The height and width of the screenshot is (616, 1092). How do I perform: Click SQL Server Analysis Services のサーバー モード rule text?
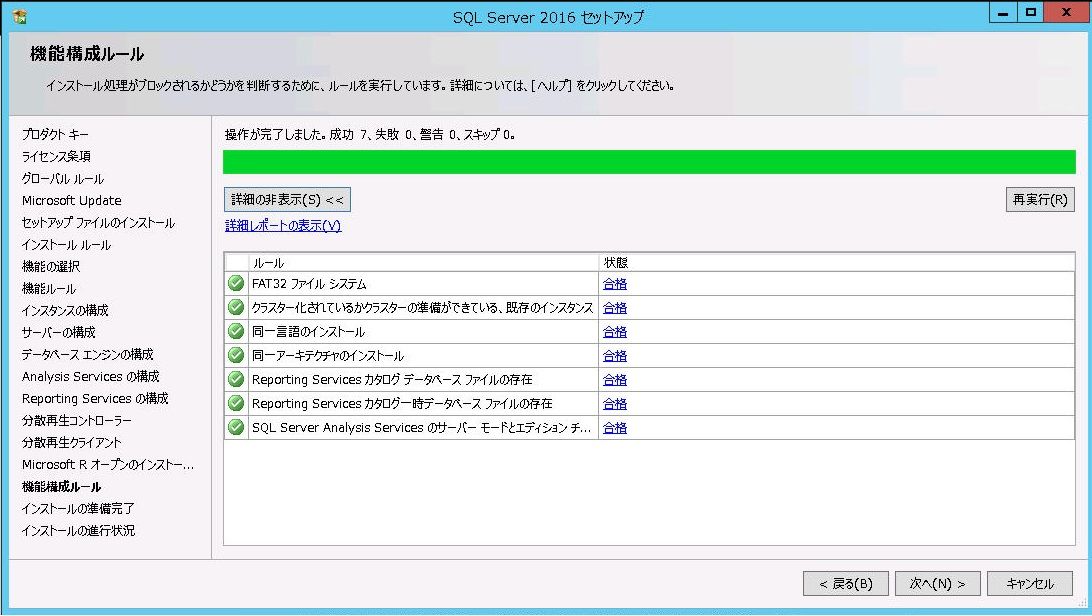pos(421,428)
